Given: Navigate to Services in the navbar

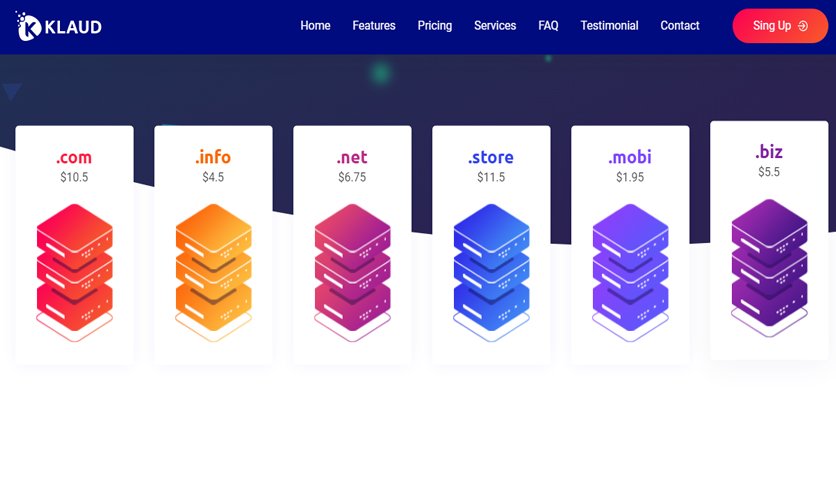Looking at the screenshot, I should [x=495, y=26].
